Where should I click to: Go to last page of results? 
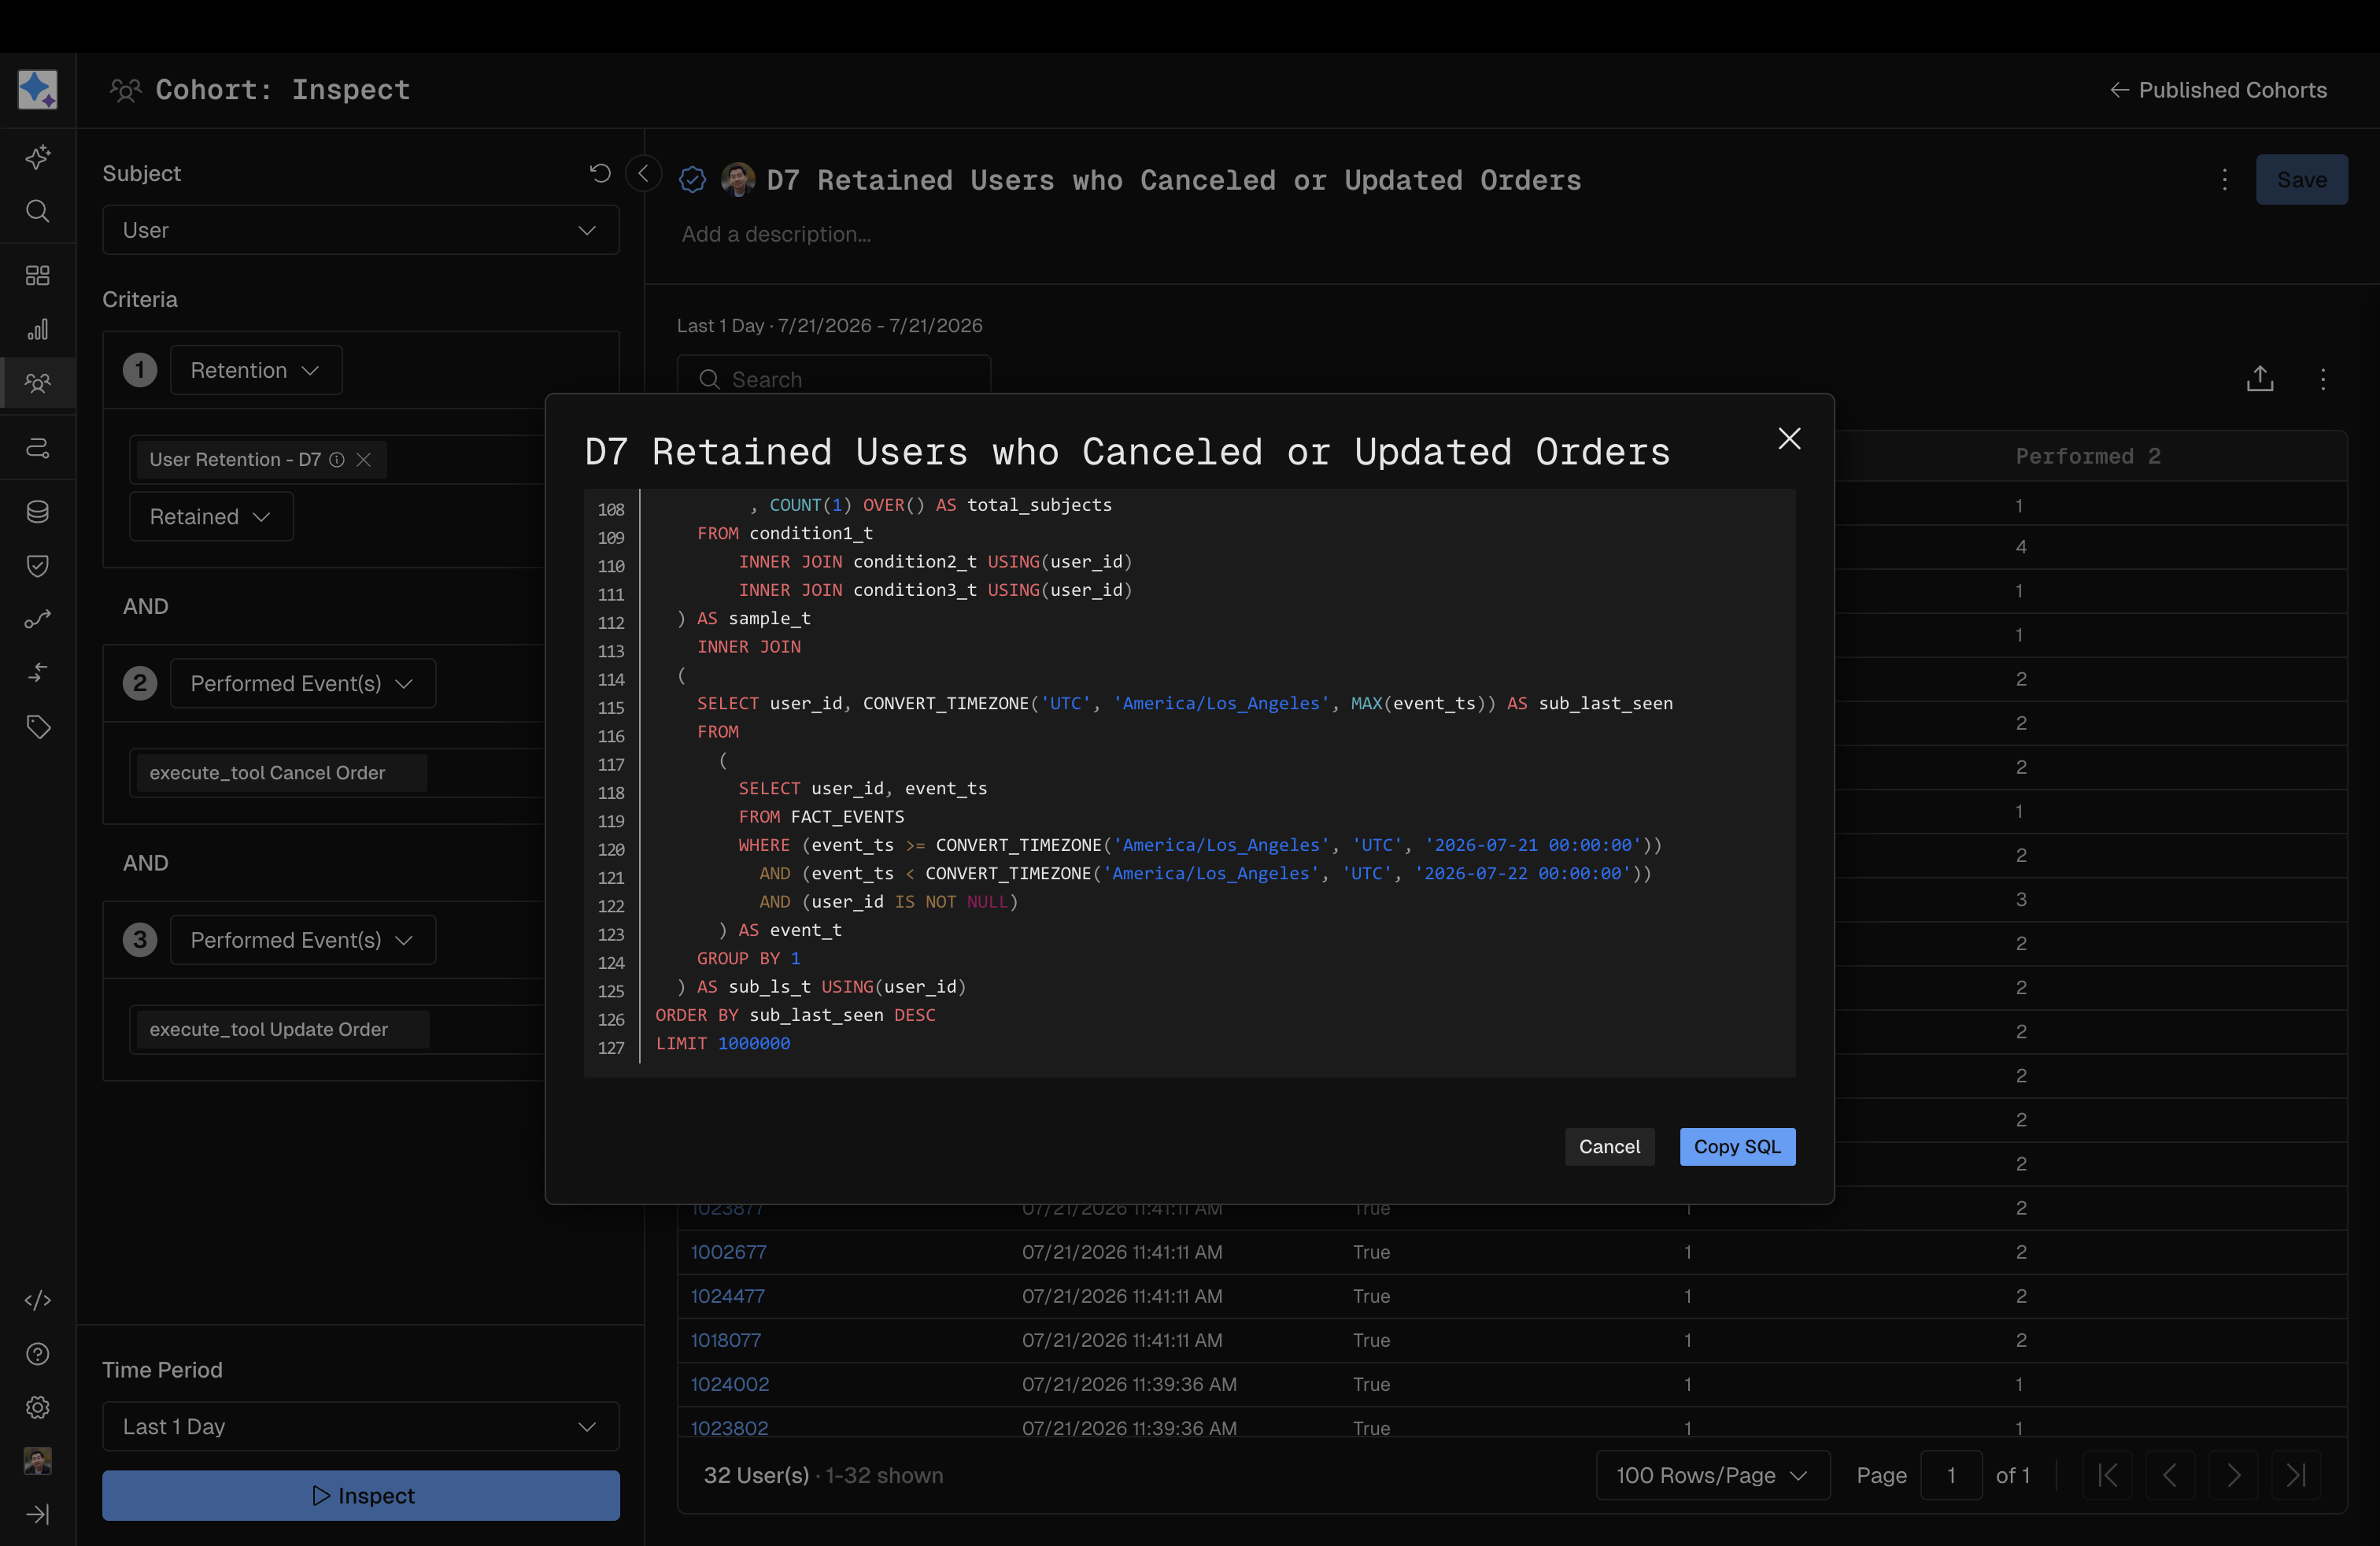[x=2296, y=1475]
